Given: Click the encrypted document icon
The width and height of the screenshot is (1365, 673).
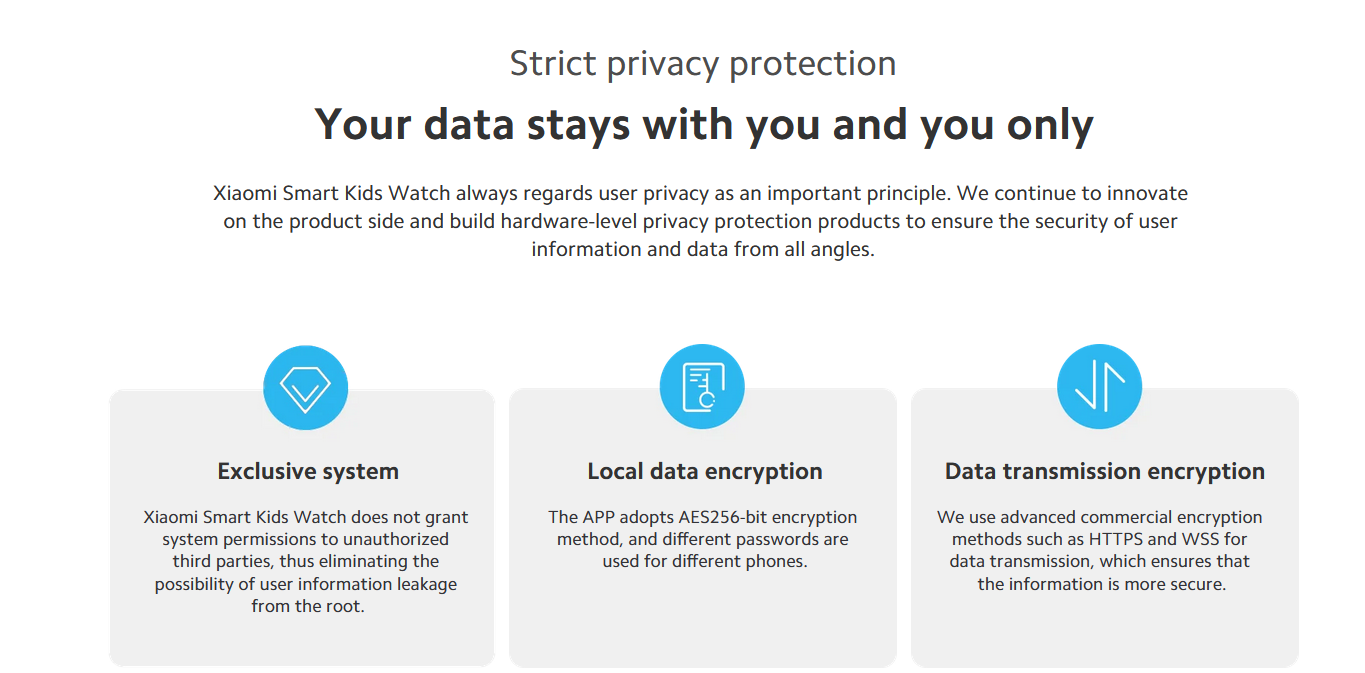Looking at the screenshot, I should click(x=702, y=388).
